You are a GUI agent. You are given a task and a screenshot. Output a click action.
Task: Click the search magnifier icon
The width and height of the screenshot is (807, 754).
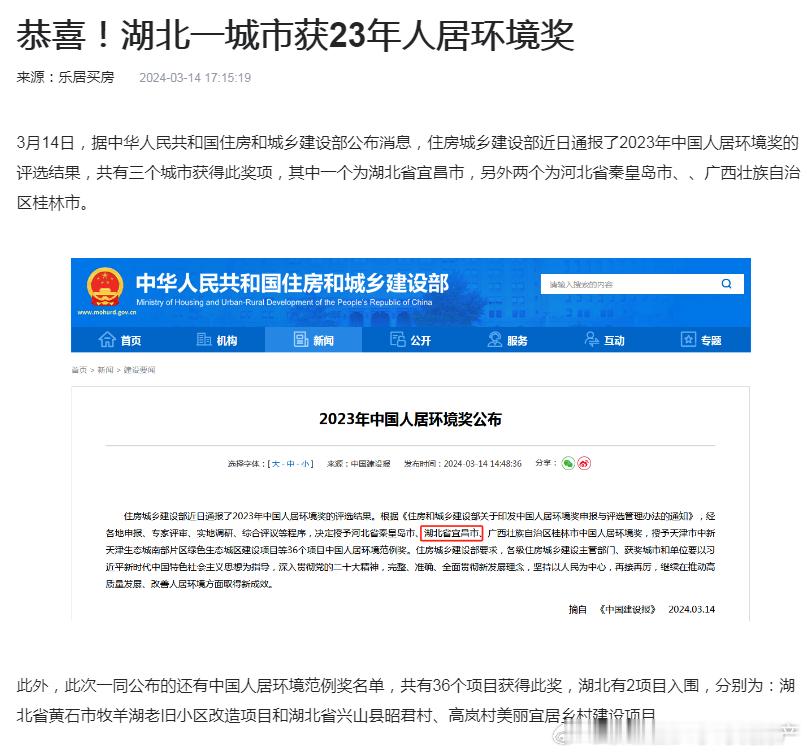[x=726, y=284]
